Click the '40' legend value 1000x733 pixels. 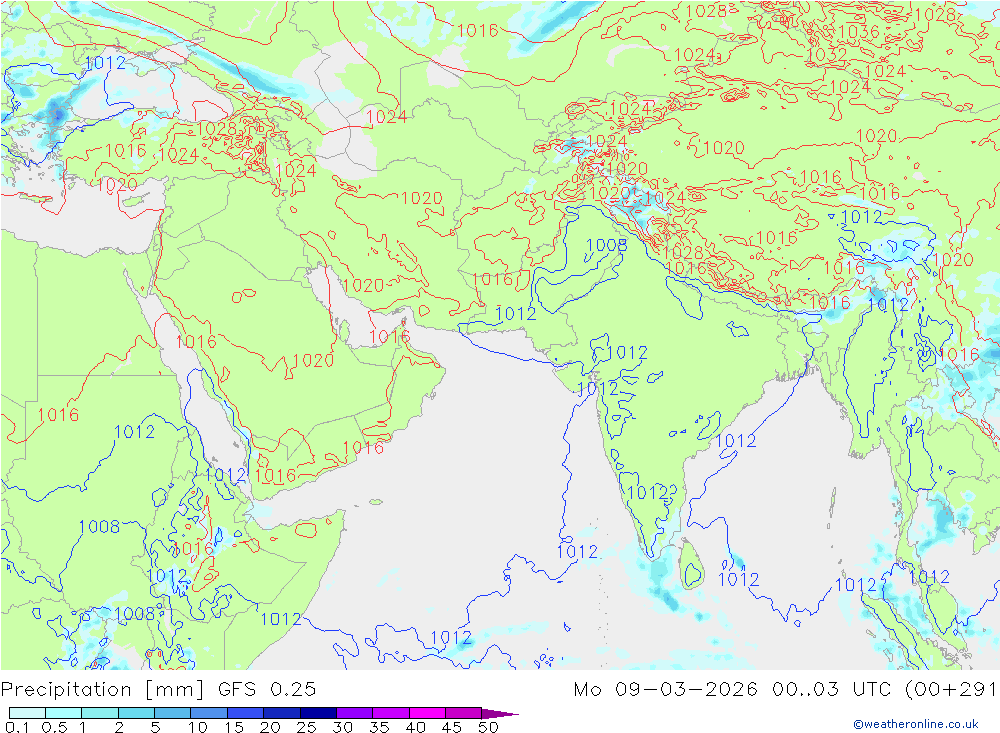[416, 727]
